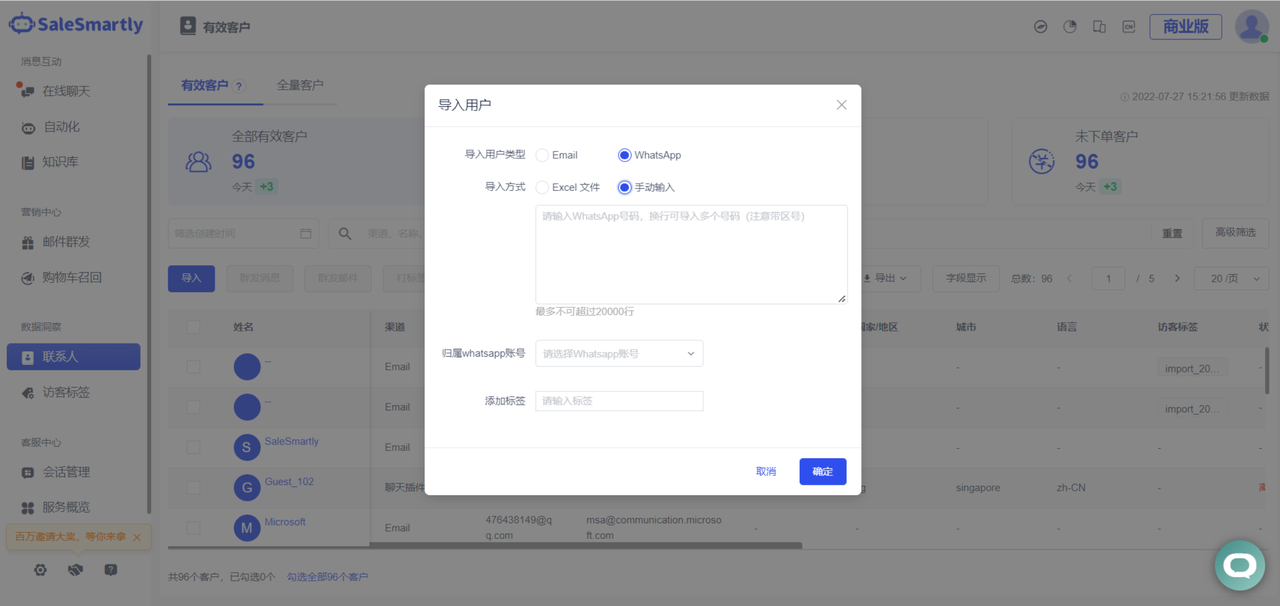
Task: Click the SaleSmartly robot logo
Action: [x=21, y=24]
